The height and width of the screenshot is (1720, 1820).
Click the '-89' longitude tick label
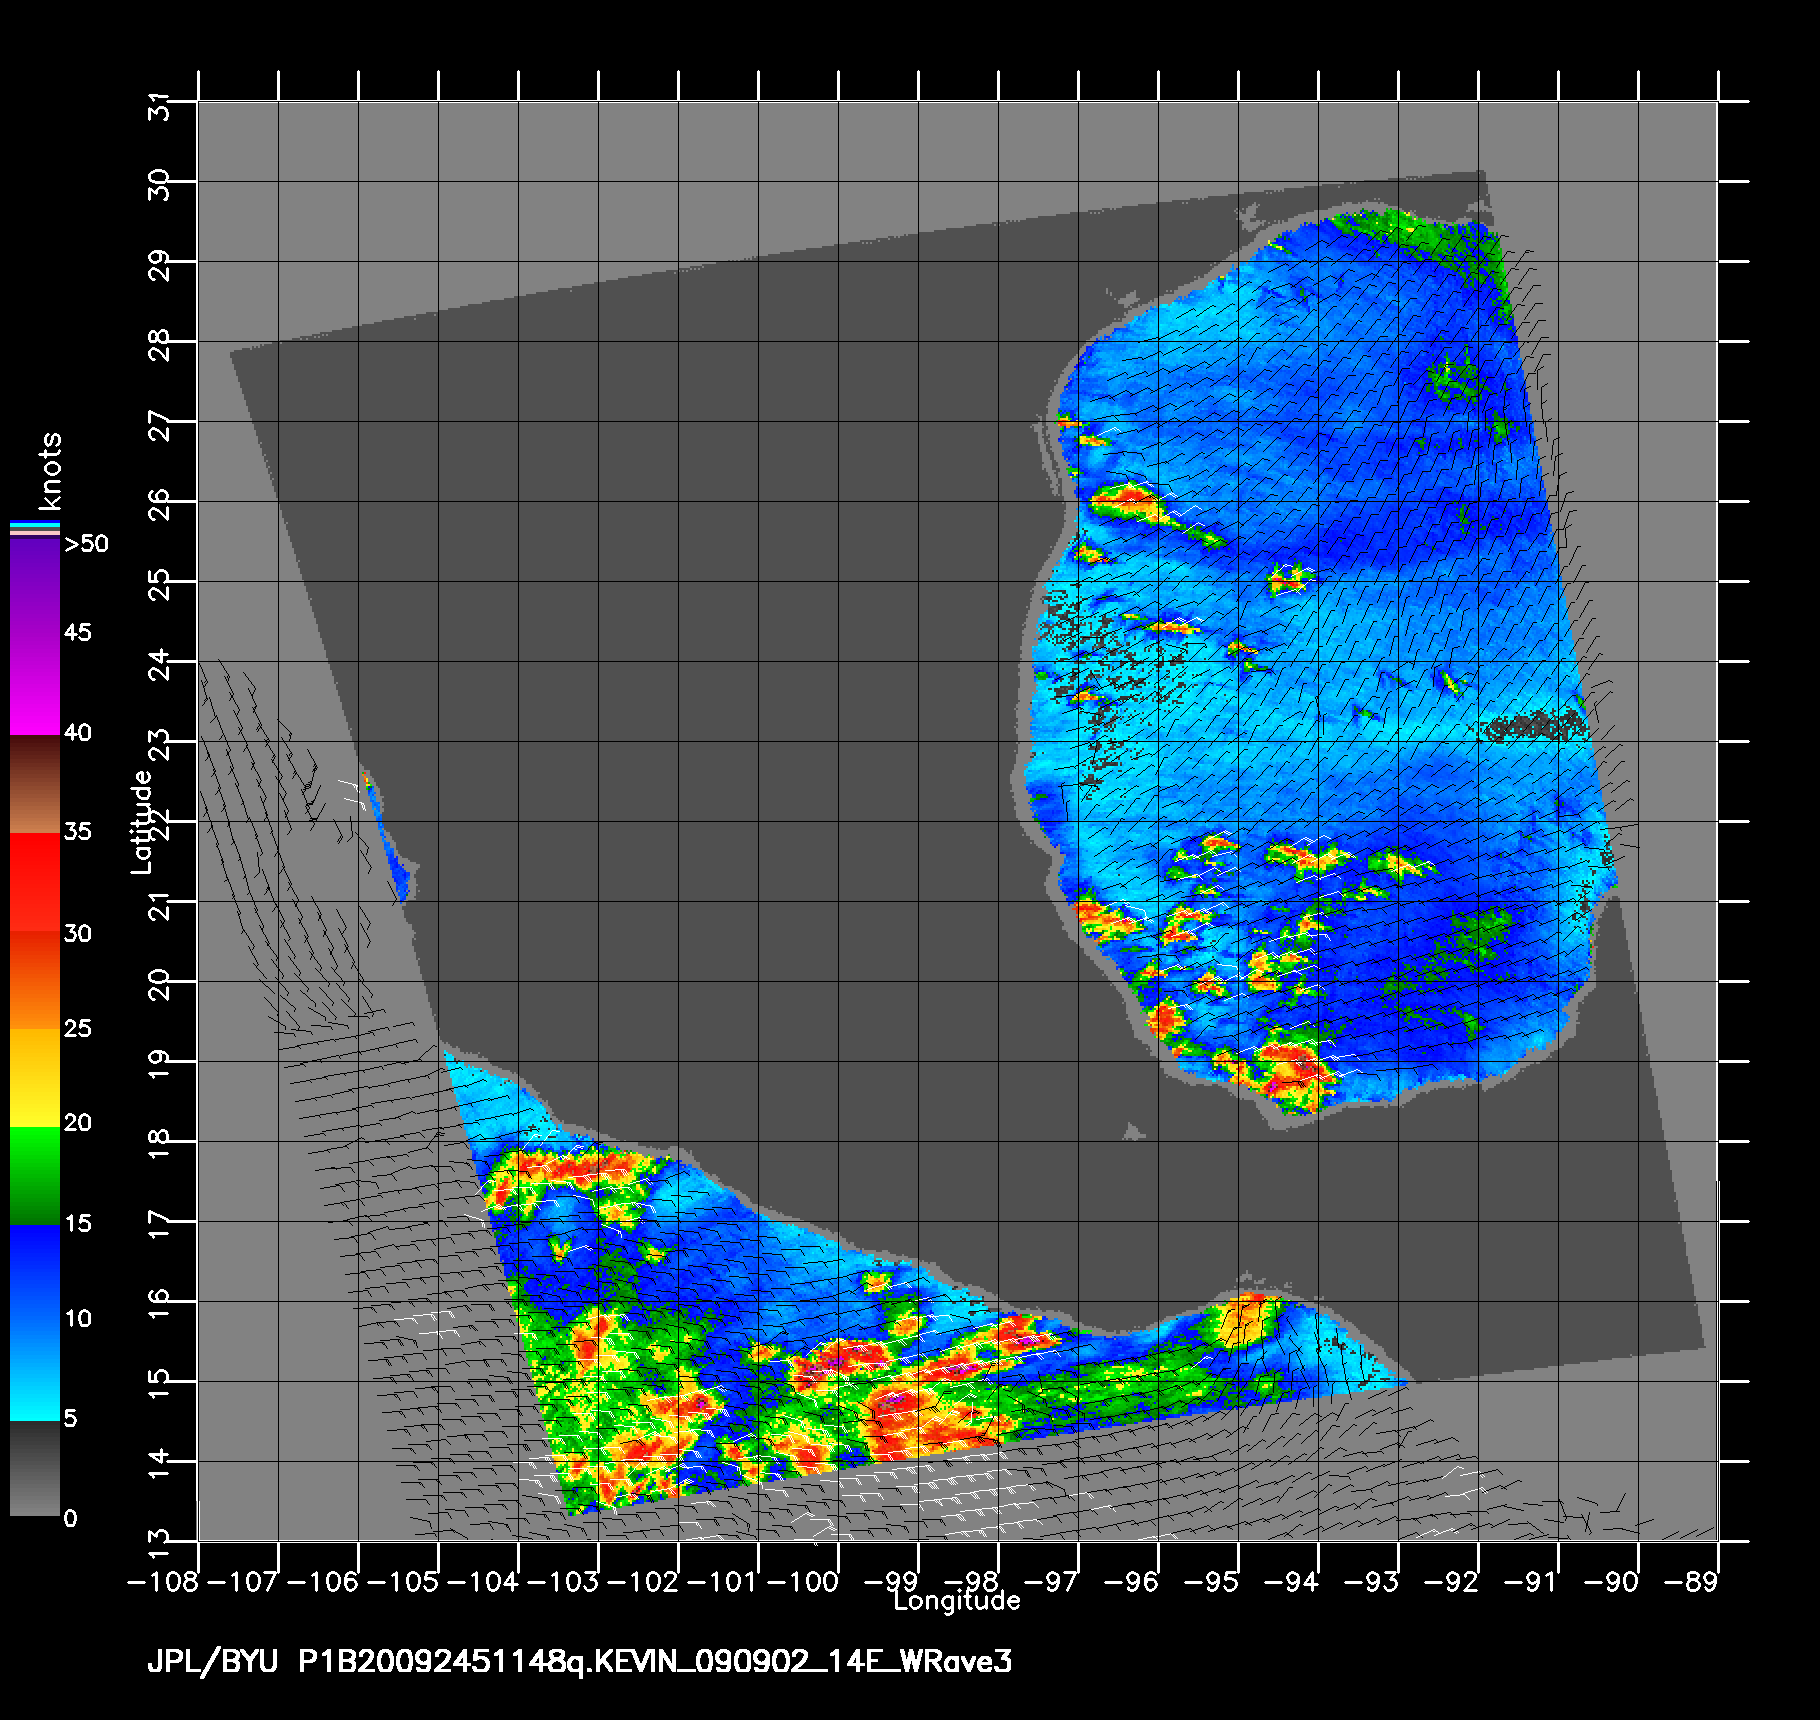pos(1693,1582)
